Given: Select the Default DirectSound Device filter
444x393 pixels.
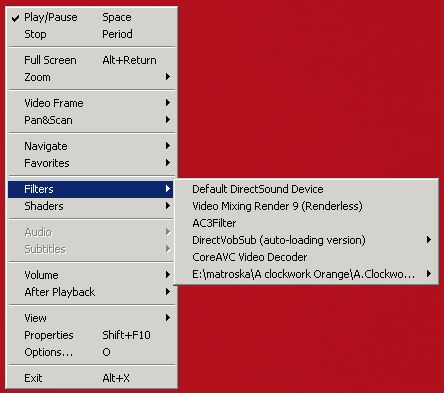Looking at the screenshot, I should [x=306, y=189].
